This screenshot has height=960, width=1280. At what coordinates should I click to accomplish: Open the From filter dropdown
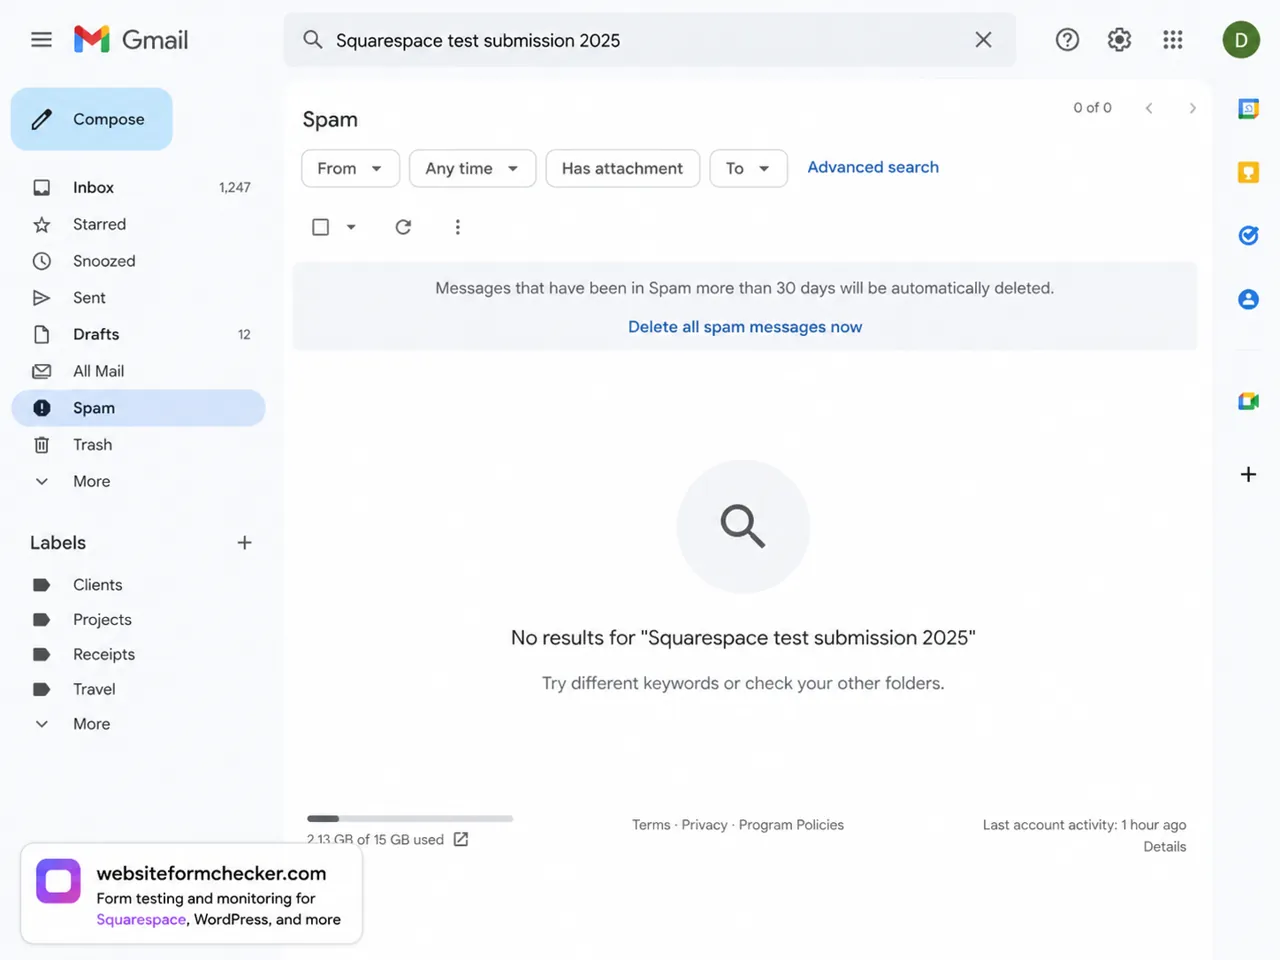point(350,168)
